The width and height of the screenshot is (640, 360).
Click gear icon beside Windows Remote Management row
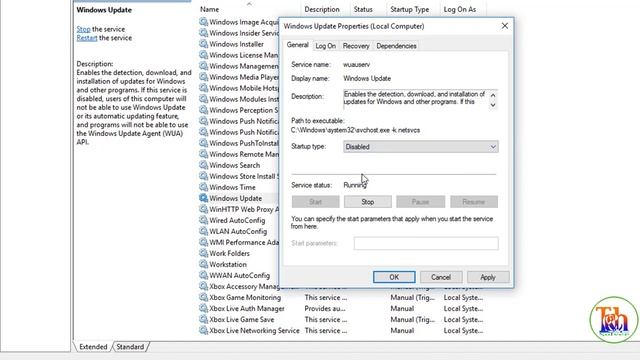[x=203, y=154]
